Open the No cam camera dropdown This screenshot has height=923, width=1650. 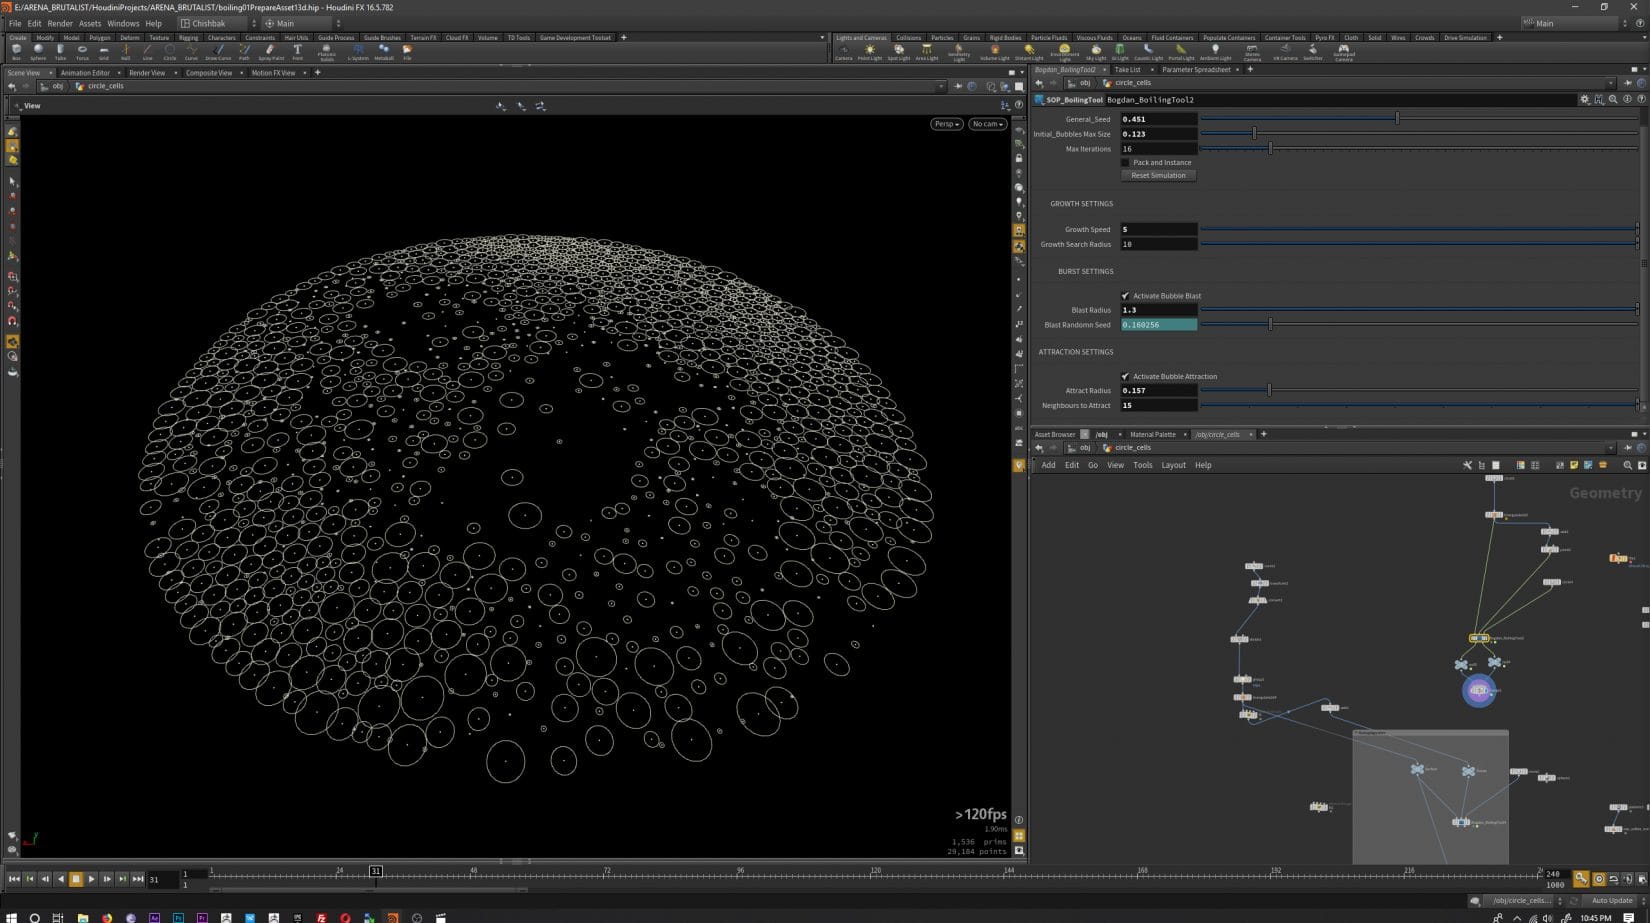(x=987, y=123)
